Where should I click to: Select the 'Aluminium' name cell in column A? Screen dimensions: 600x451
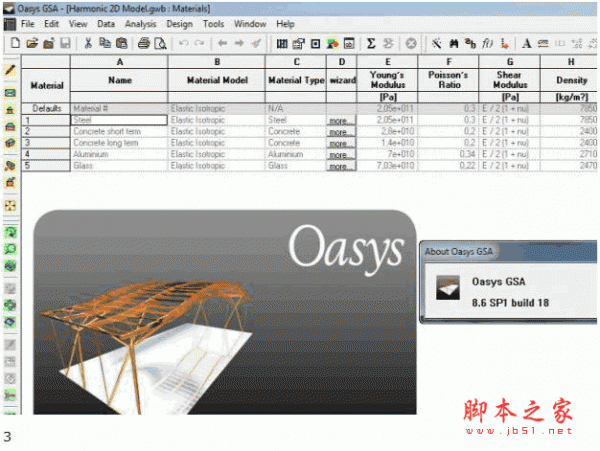coord(119,155)
